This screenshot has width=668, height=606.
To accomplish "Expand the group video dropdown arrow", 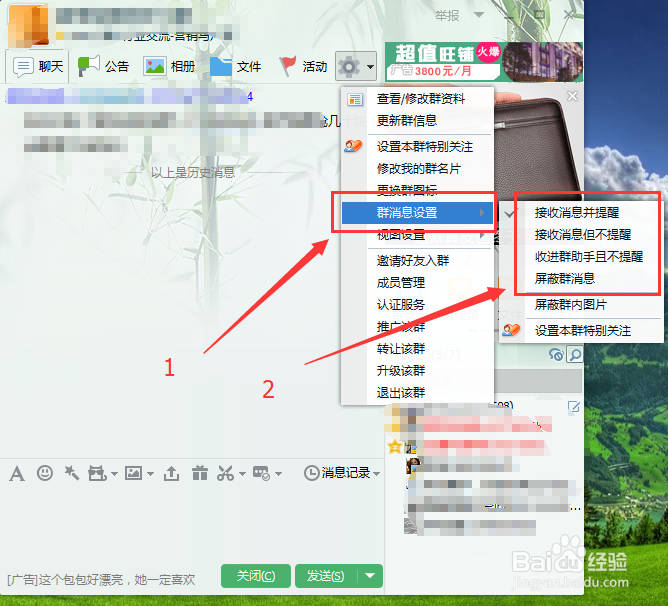I will click(x=114, y=474).
